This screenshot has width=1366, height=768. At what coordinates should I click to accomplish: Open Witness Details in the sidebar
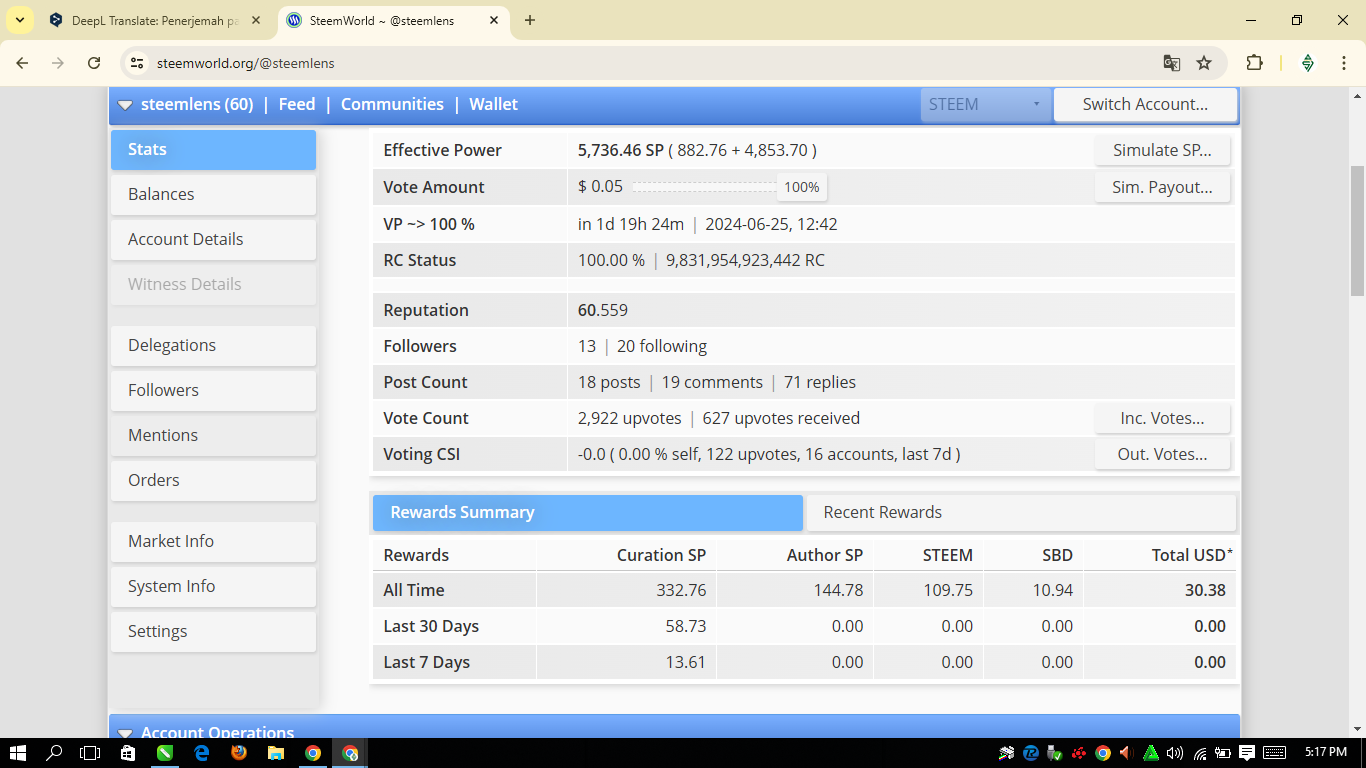[x=213, y=285]
